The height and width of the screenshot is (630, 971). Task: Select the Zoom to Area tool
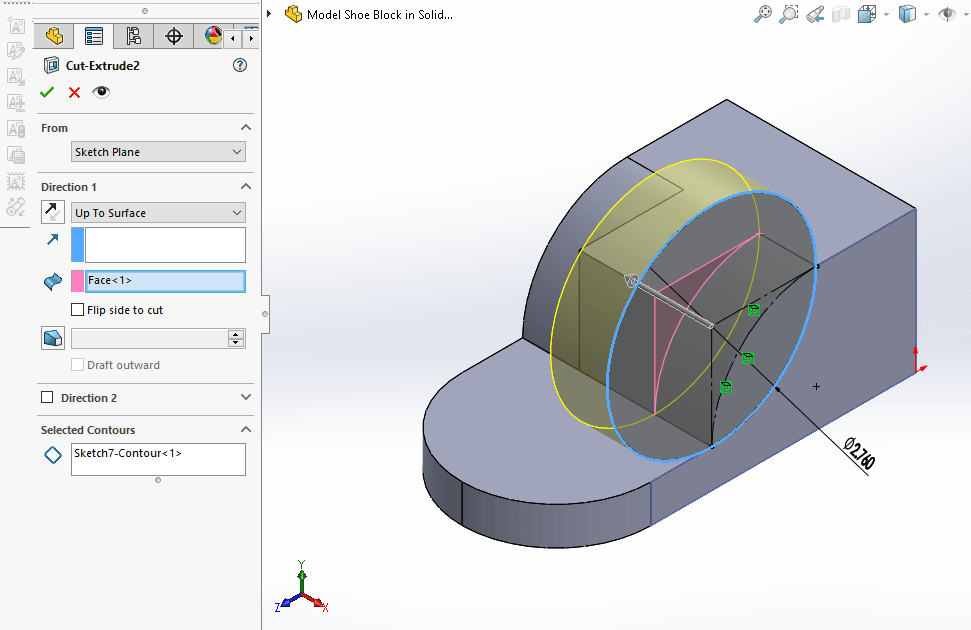coord(789,14)
